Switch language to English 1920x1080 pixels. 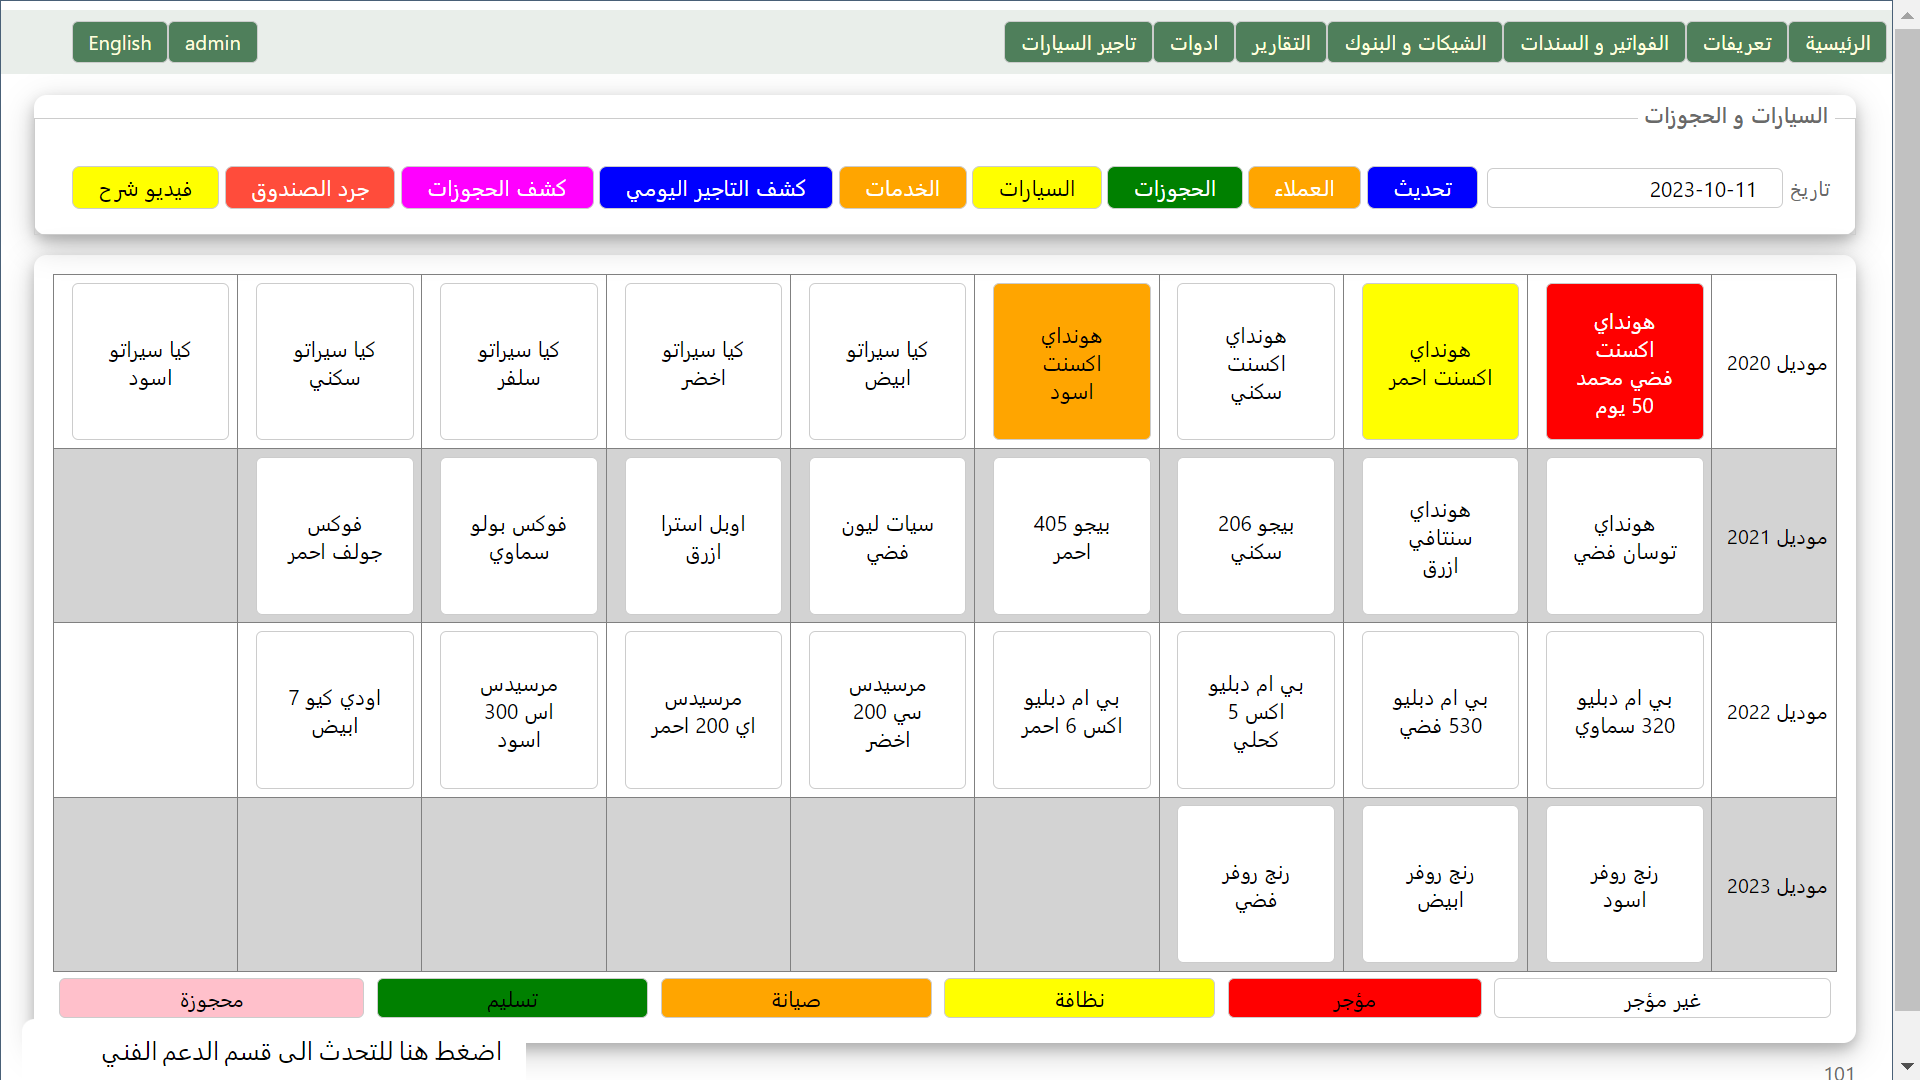[x=119, y=43]
